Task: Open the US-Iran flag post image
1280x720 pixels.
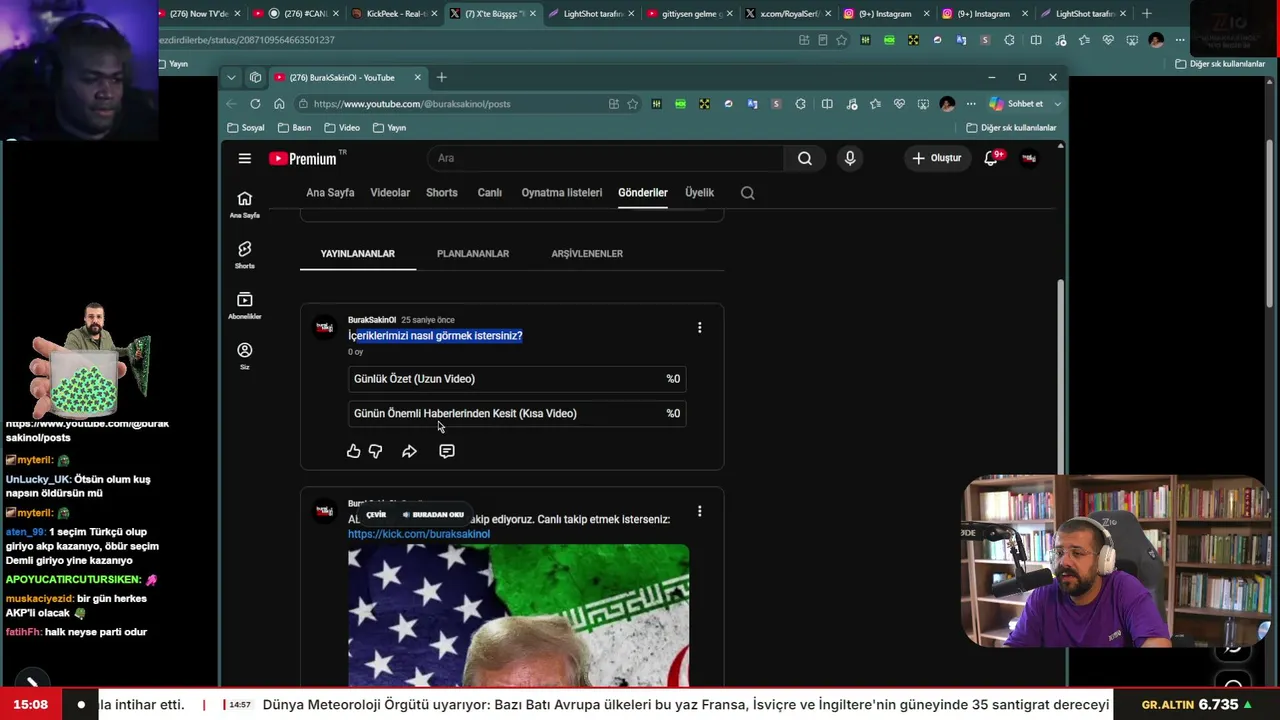Action: click(x=518, y=615)
